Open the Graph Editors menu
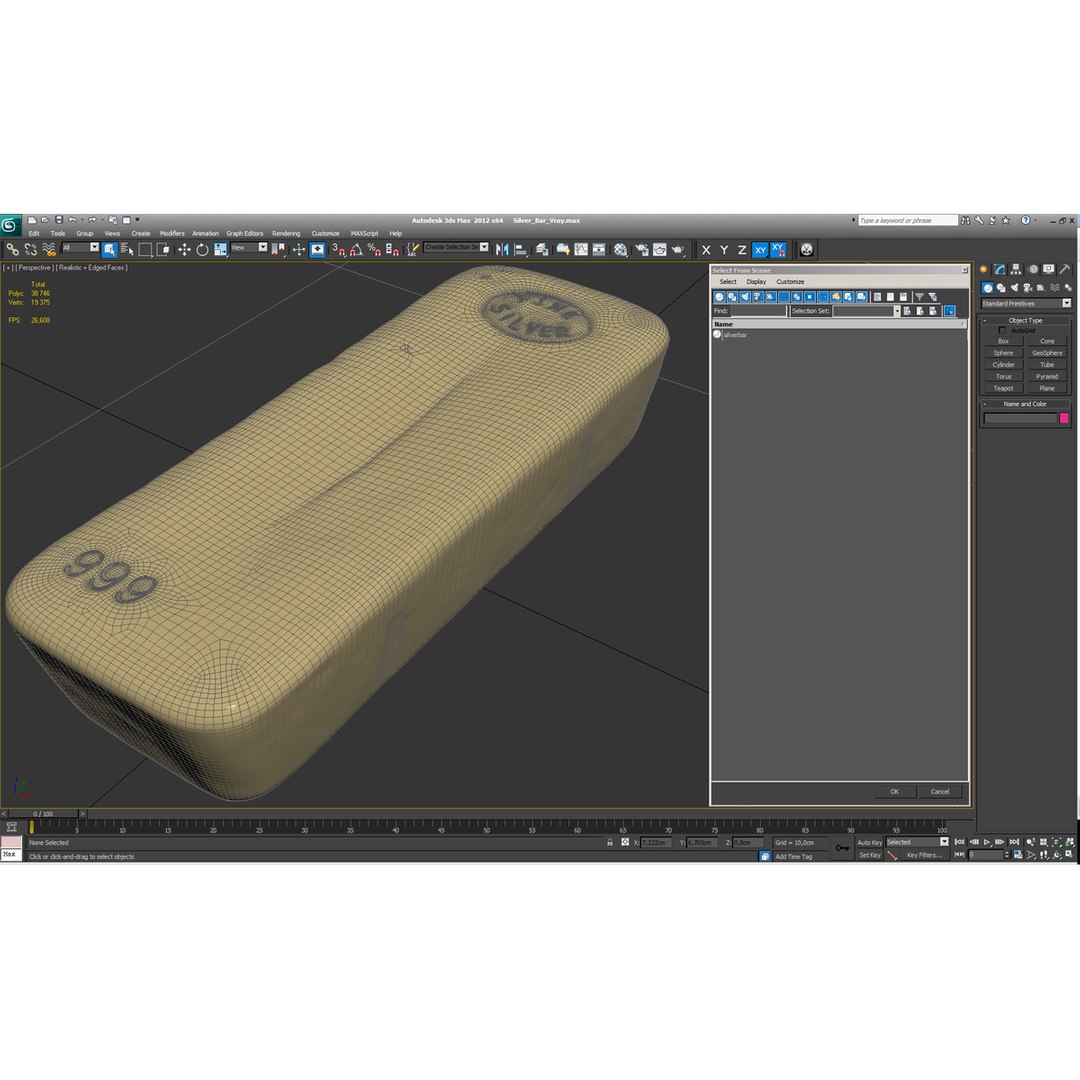1080x1080 pixels. click(x=245, y=233)
